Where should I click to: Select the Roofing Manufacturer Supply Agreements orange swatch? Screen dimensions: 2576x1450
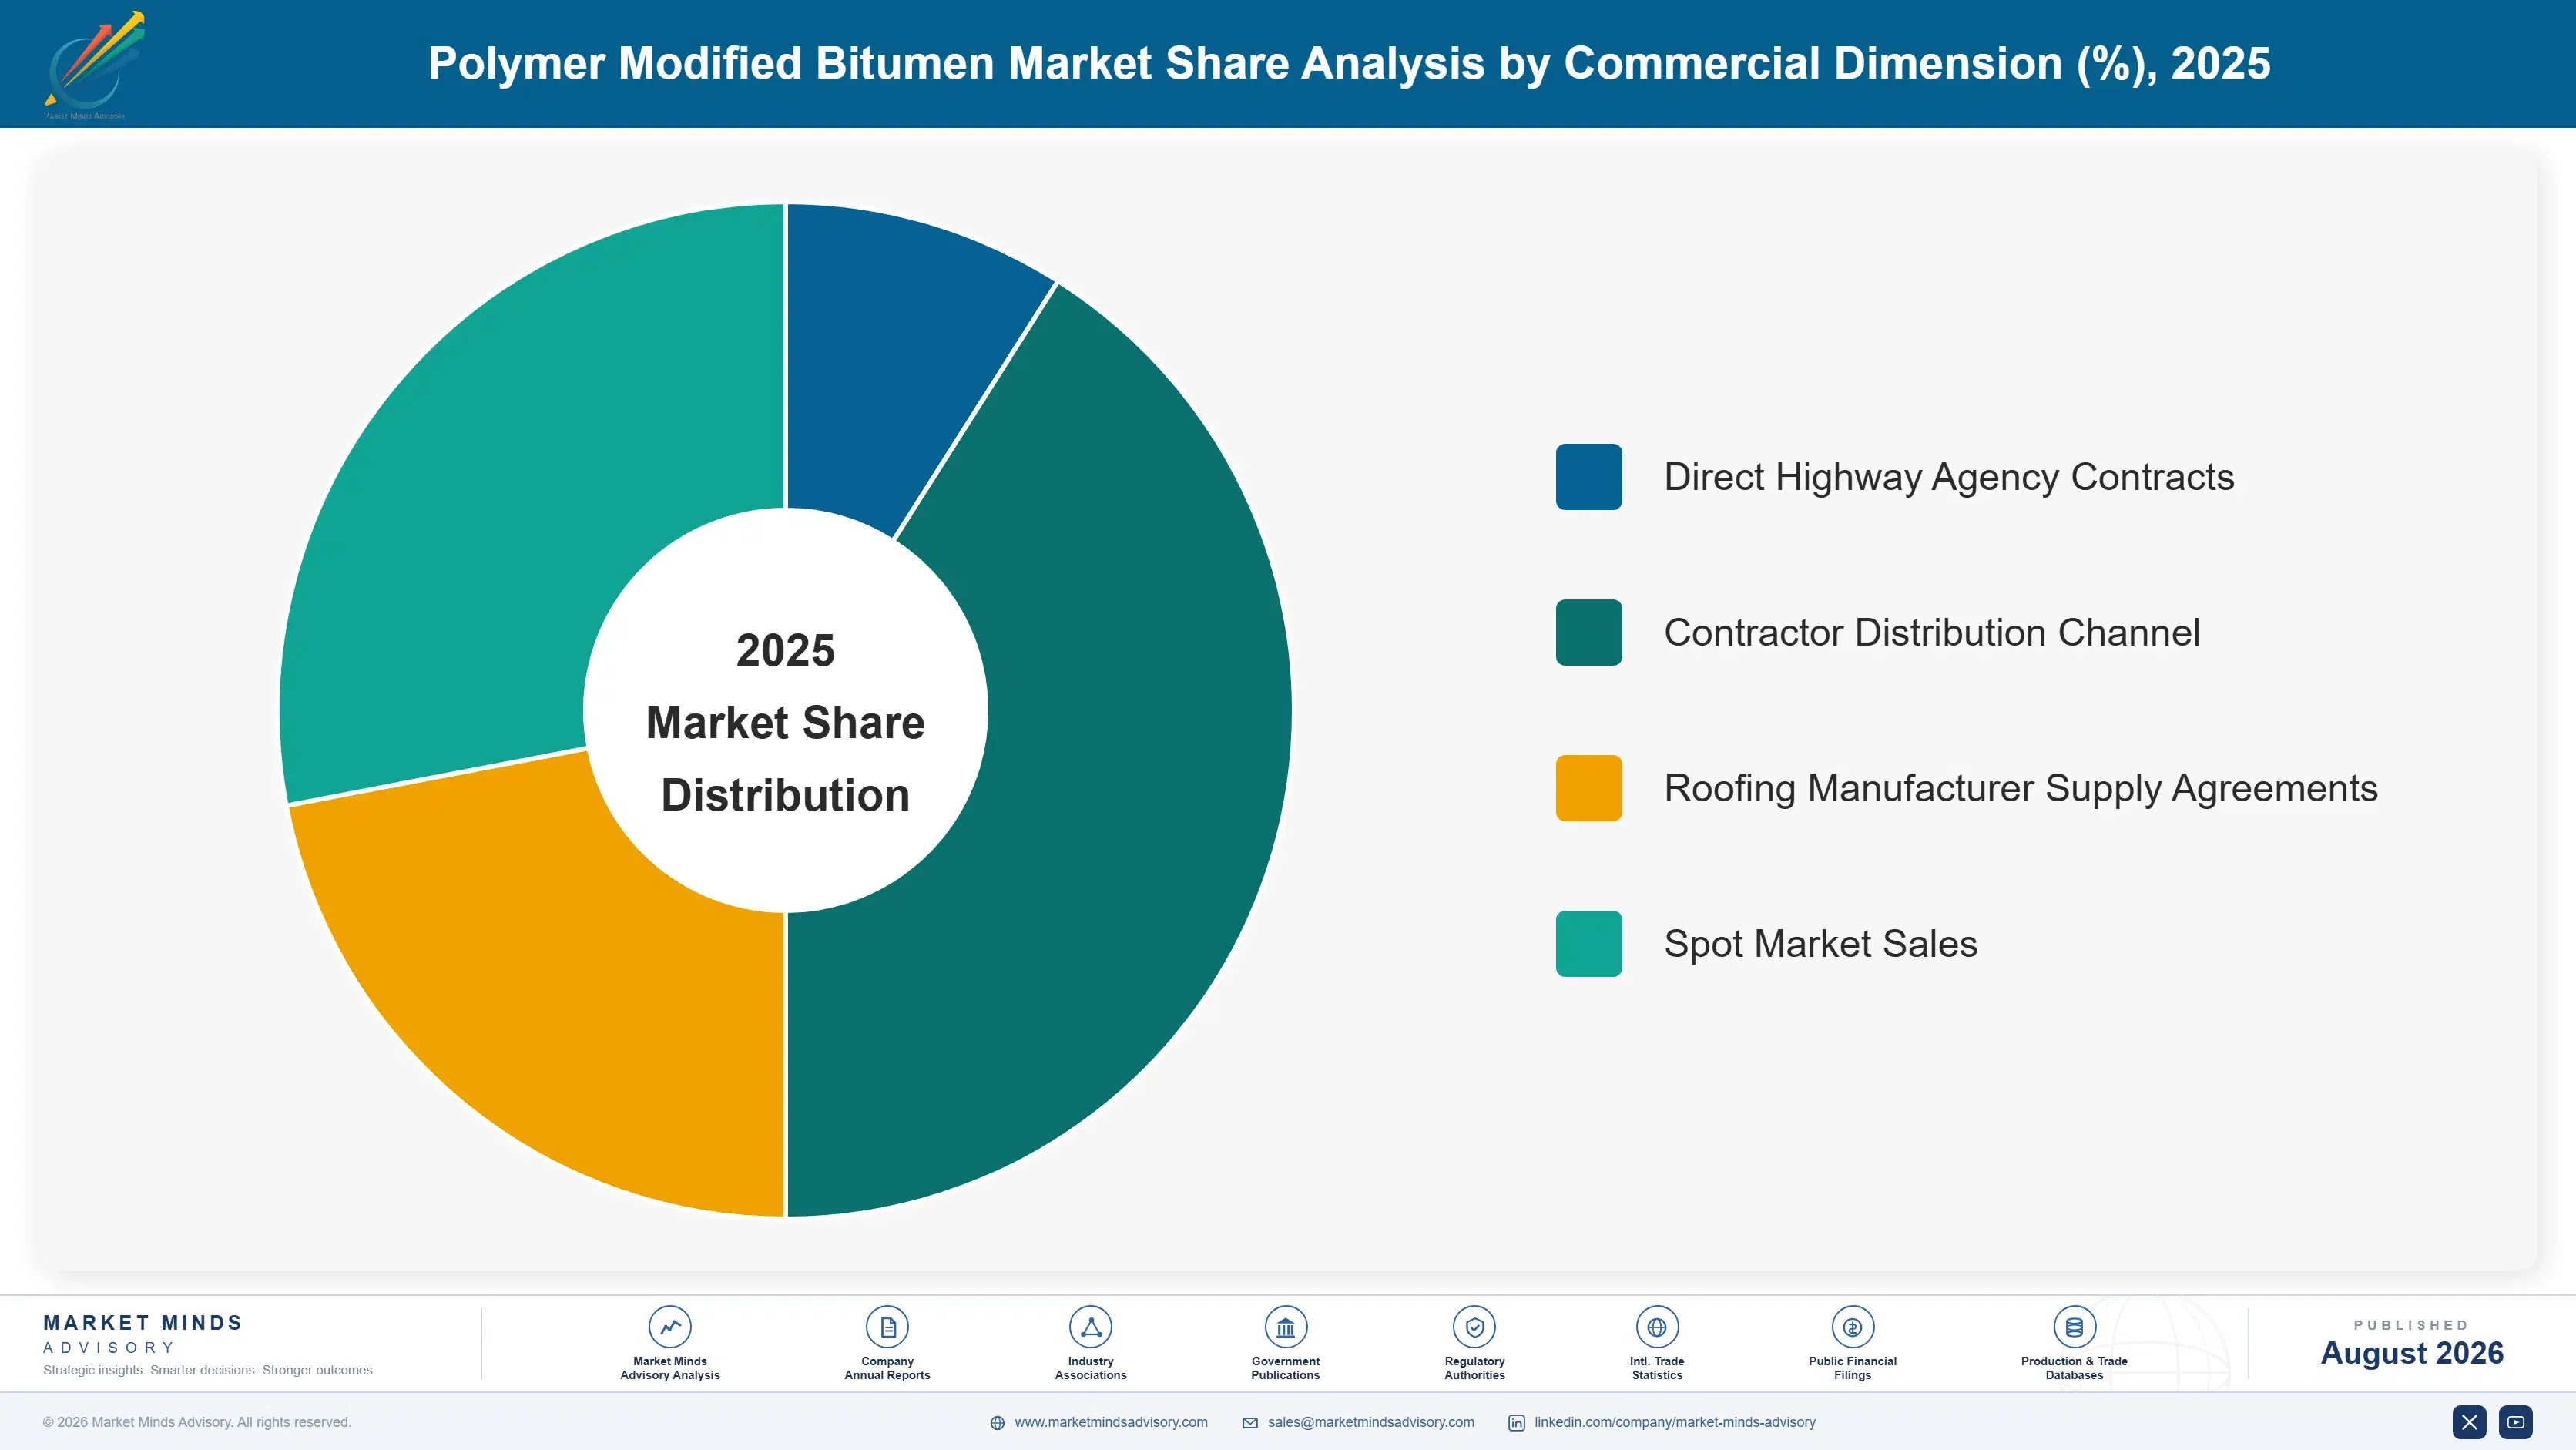(1589, 788)
